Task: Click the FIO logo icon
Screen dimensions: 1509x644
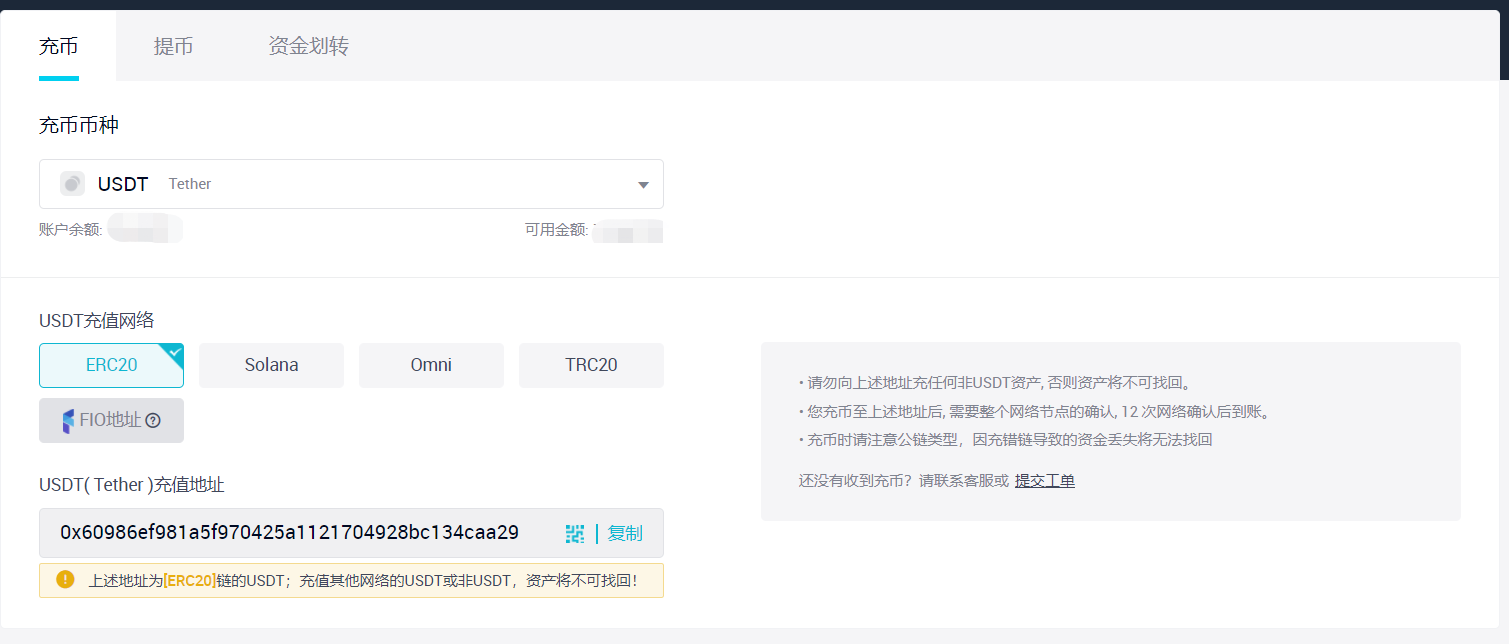Action: pyautogui.click(x=68, y=421)
